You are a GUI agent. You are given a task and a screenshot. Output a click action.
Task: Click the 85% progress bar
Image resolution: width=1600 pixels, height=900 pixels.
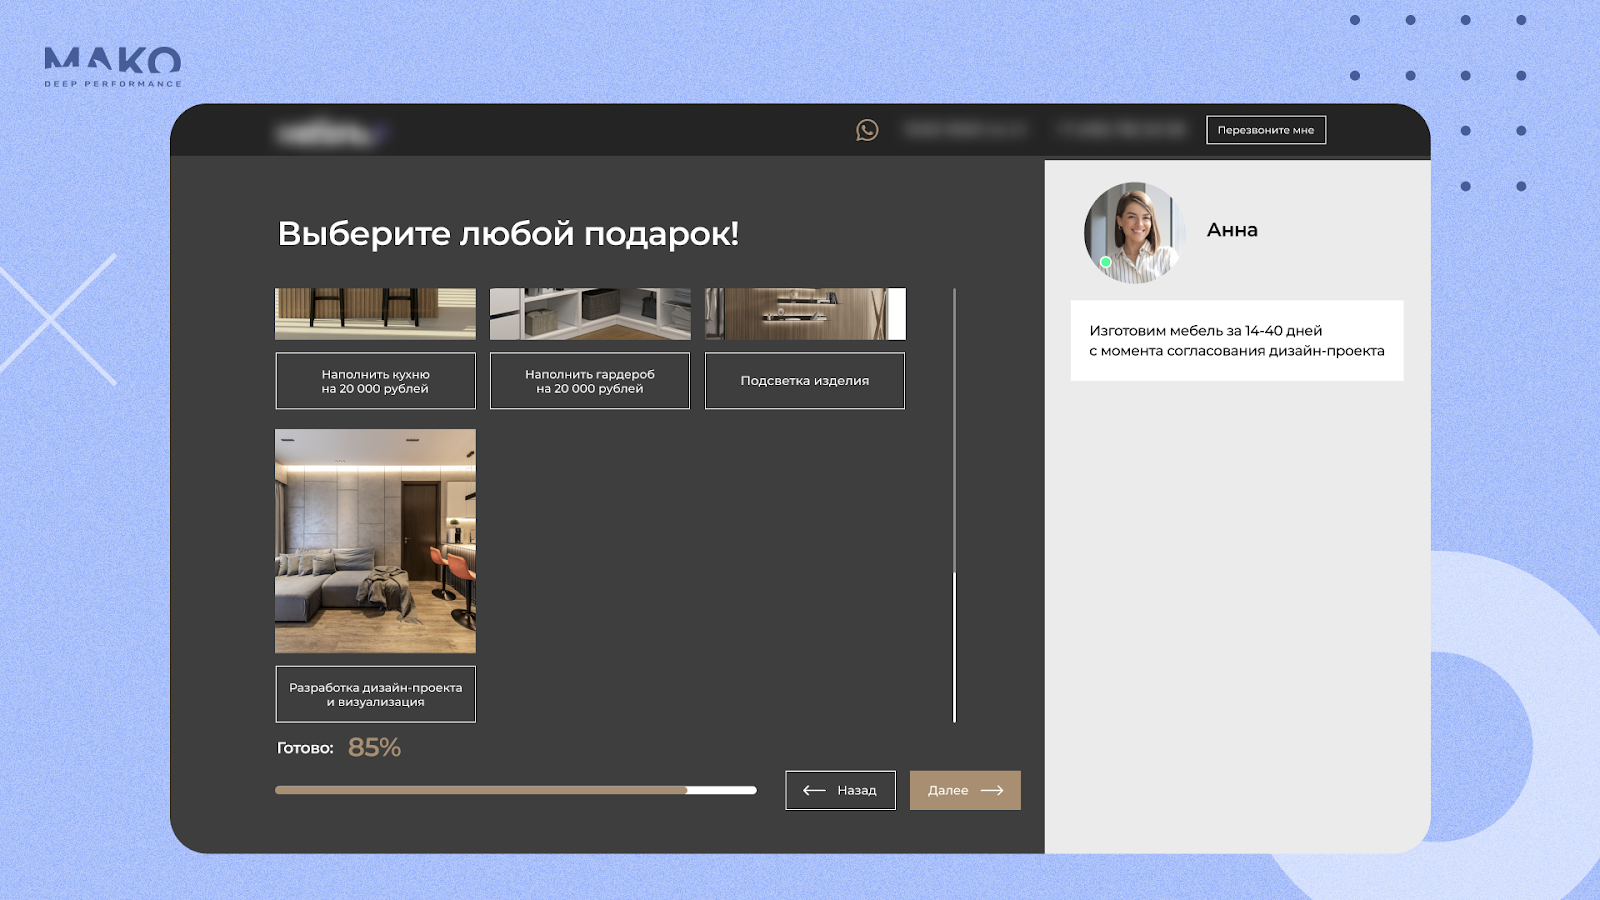pyautogui.click(x=516, y=790)
